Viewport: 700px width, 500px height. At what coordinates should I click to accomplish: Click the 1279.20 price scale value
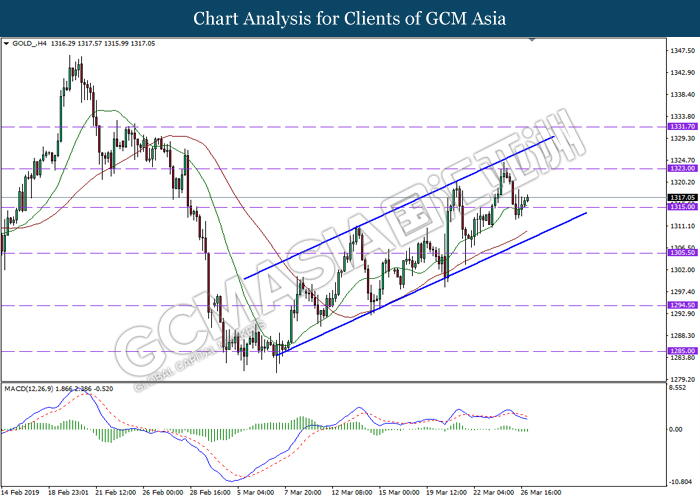click(x=683, y=379)
